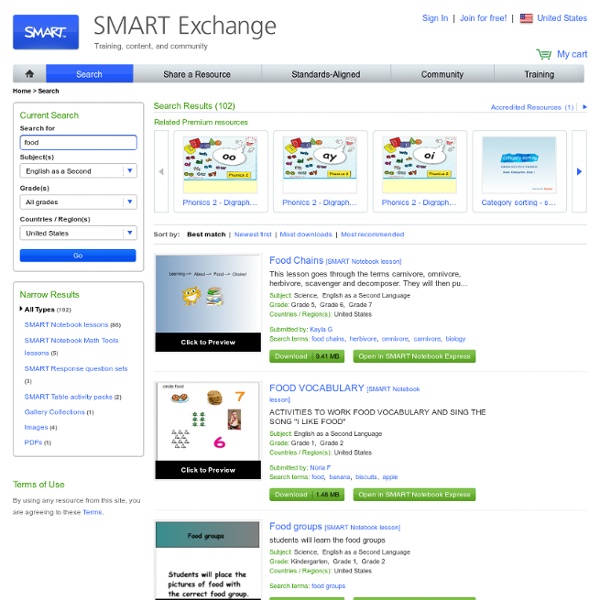Download Food Chains 9.41 MB
This screenshot has height=600, width=600.
click(307, 356)
